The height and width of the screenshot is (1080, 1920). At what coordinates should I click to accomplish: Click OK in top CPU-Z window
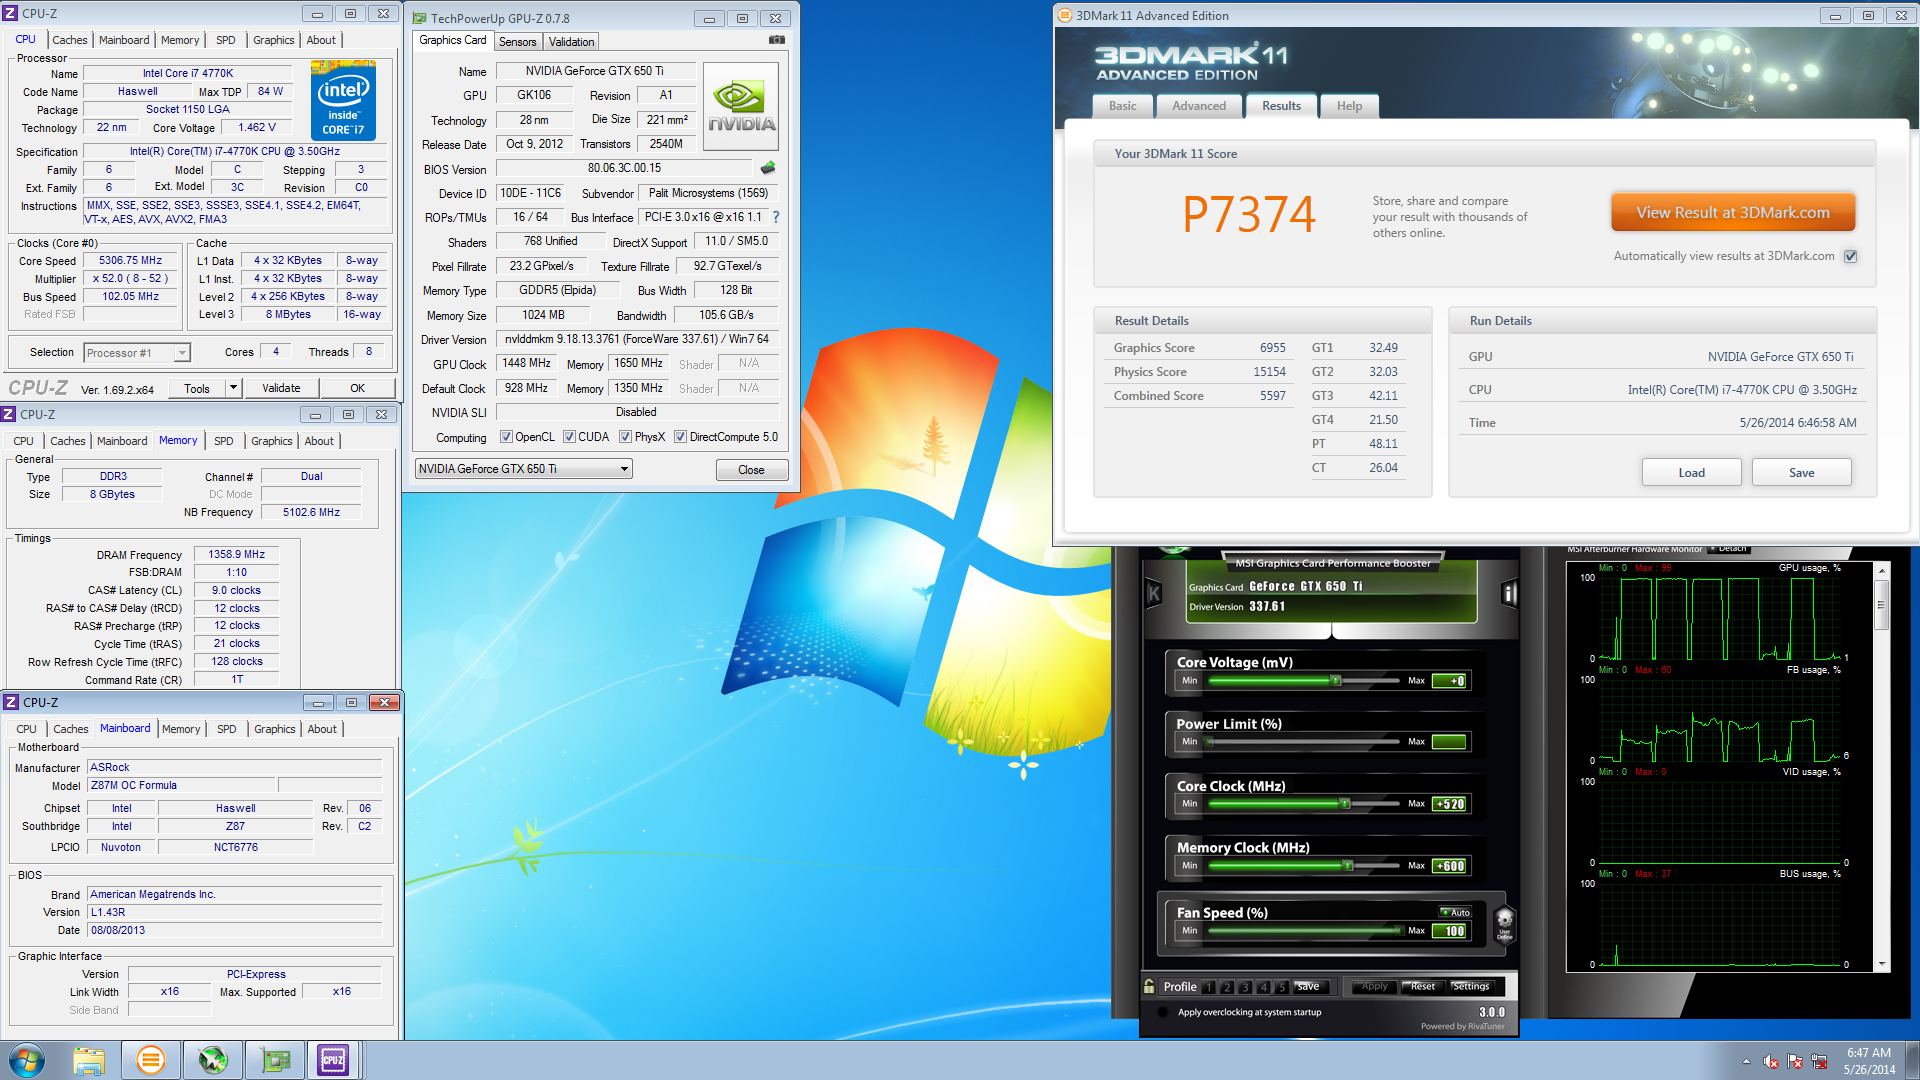click(x=357, y=388)
